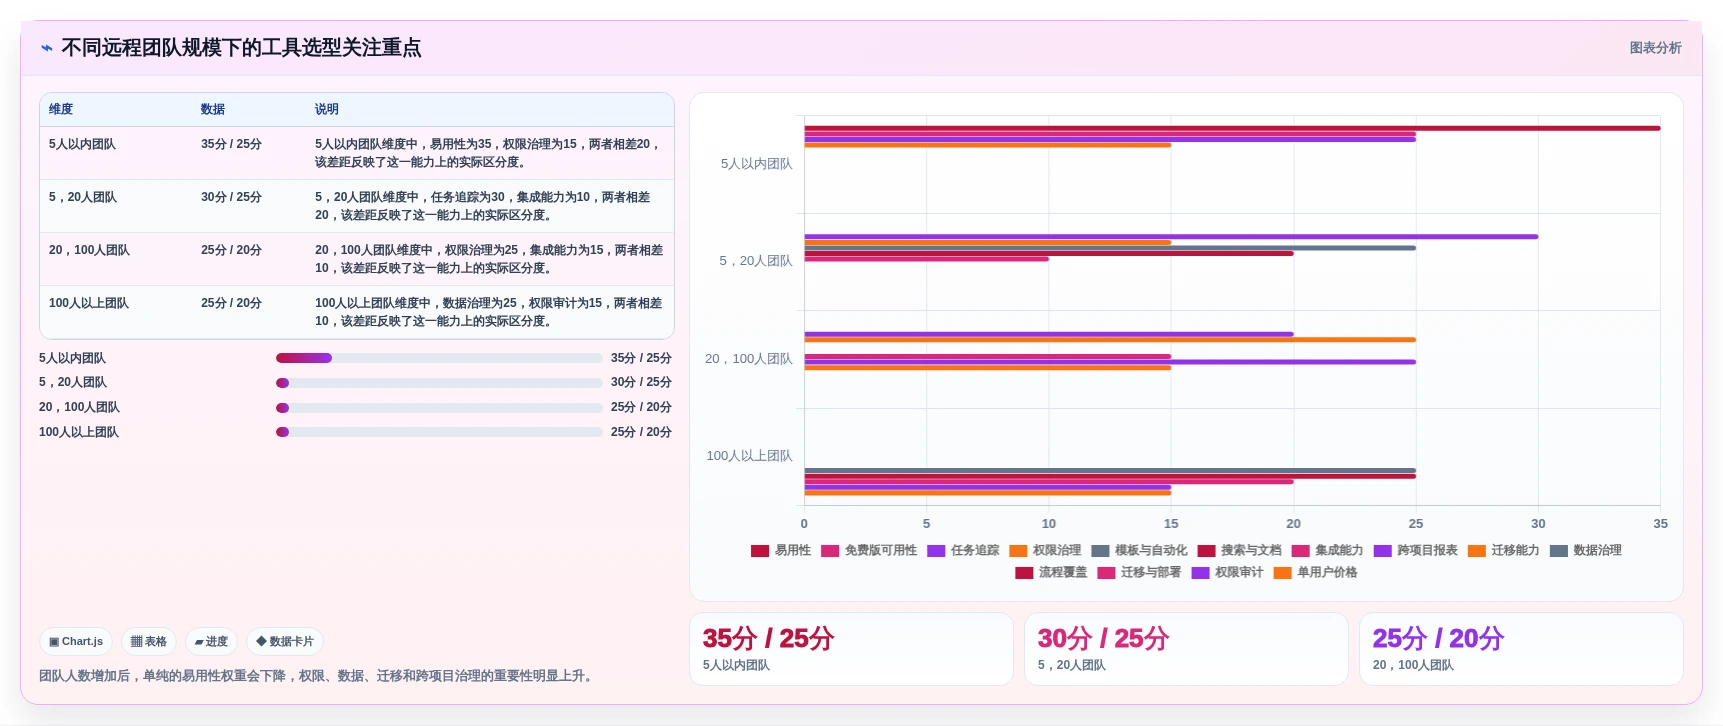Click the 20，100人团队 progress bar

[x=439, y=407]
